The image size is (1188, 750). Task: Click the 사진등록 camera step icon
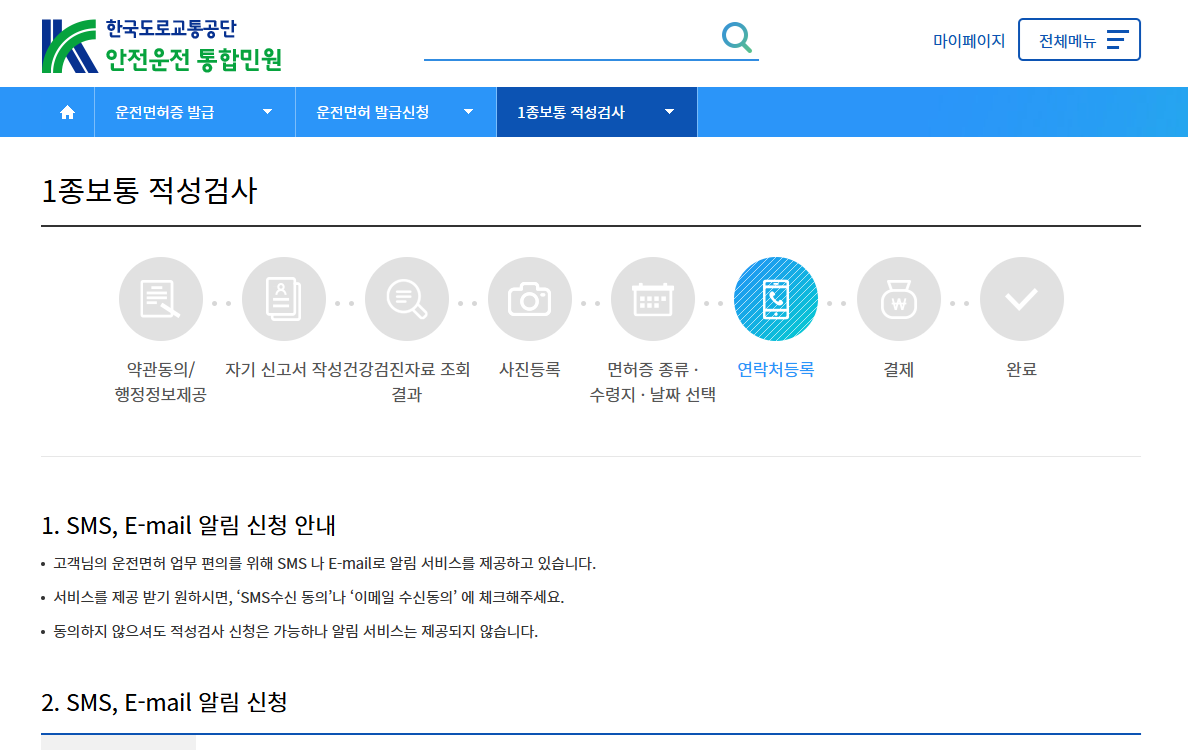click(x=530, y=298)
